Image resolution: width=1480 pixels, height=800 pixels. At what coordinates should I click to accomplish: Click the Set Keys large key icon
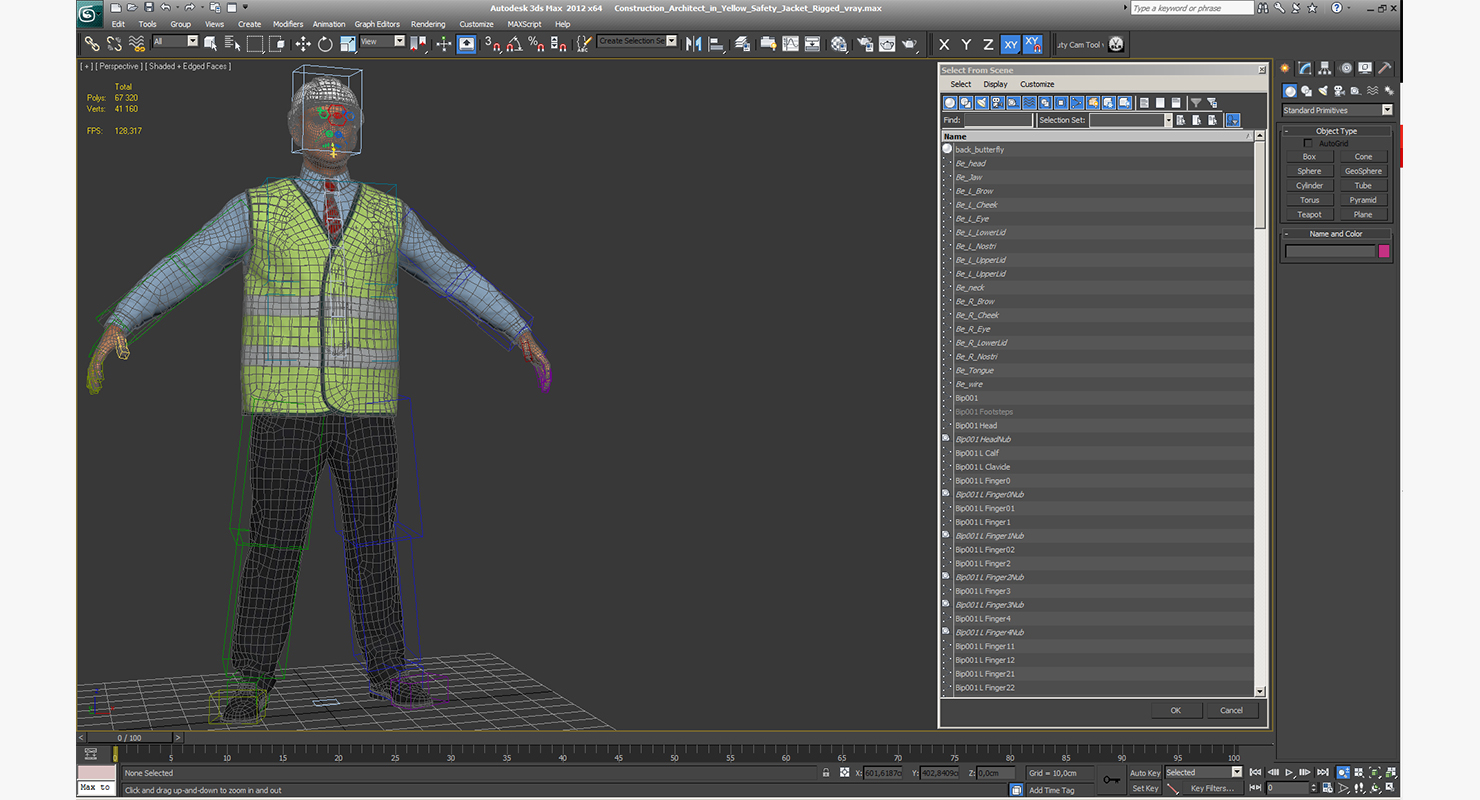pyautogui.click(x=1111, y=780)
